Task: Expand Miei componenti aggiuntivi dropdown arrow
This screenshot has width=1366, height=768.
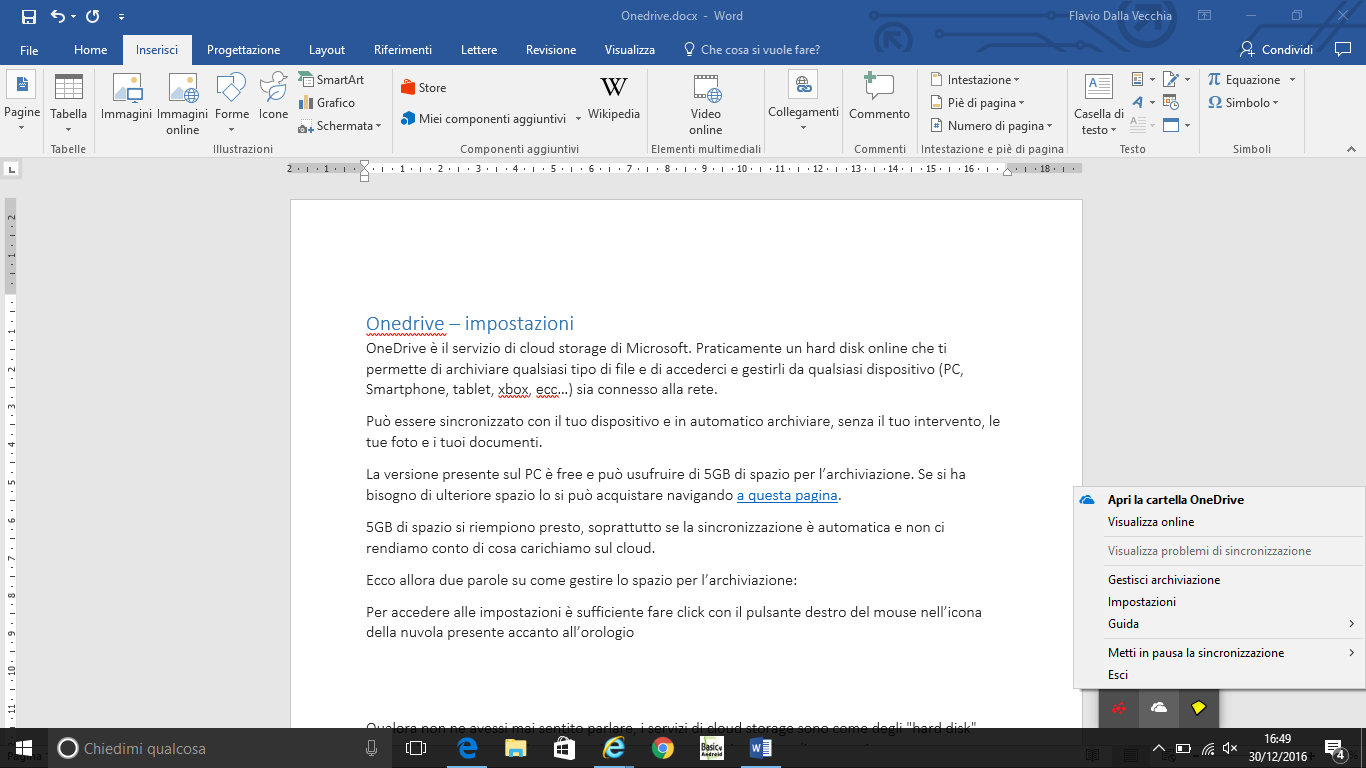Action: [x=578, y=119]
